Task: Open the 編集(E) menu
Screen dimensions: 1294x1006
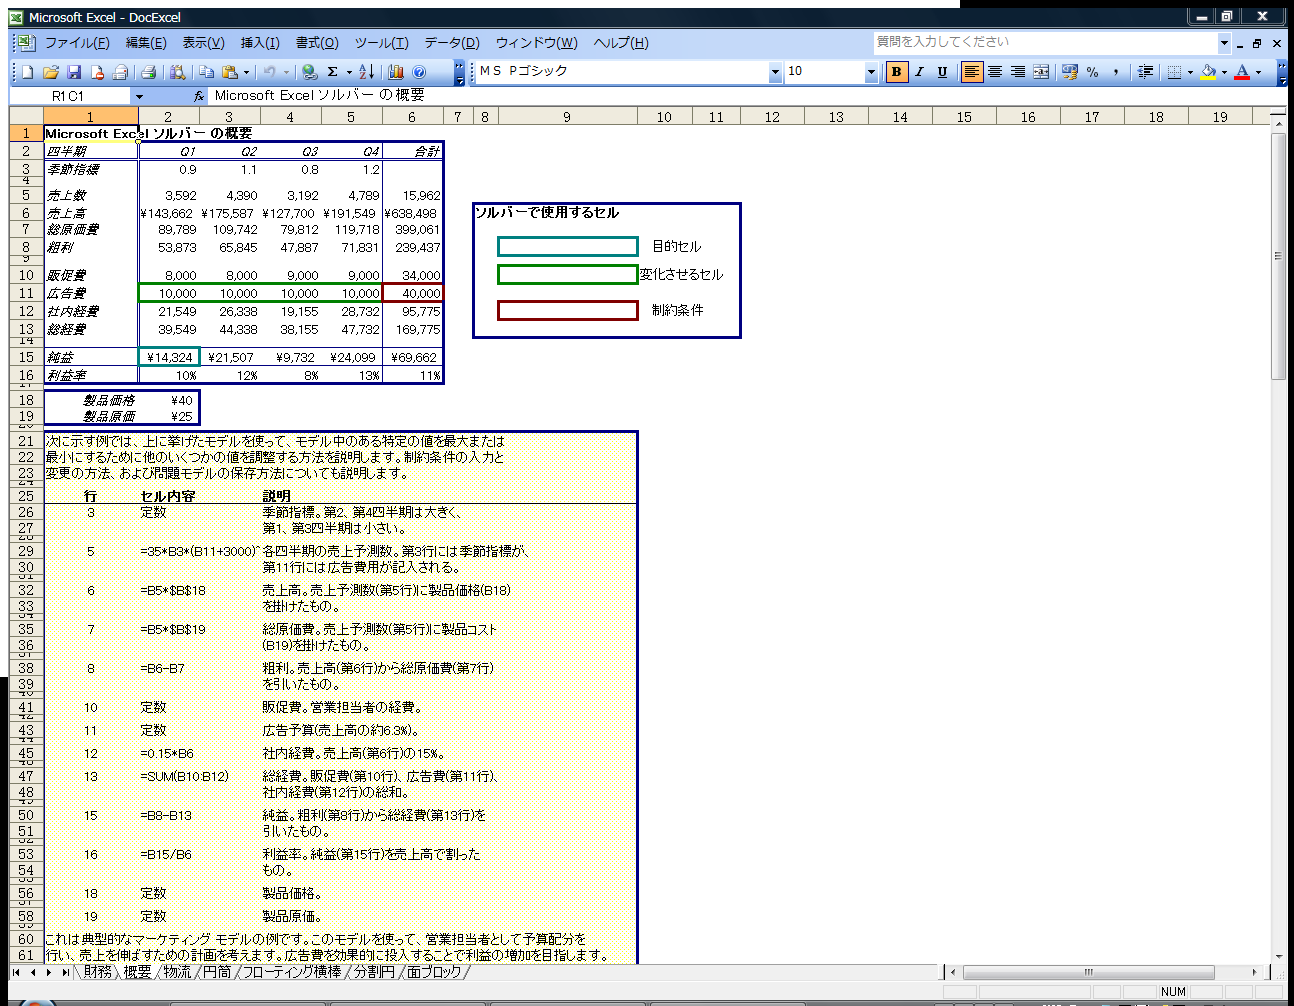Action: click(x=146, y=43)
